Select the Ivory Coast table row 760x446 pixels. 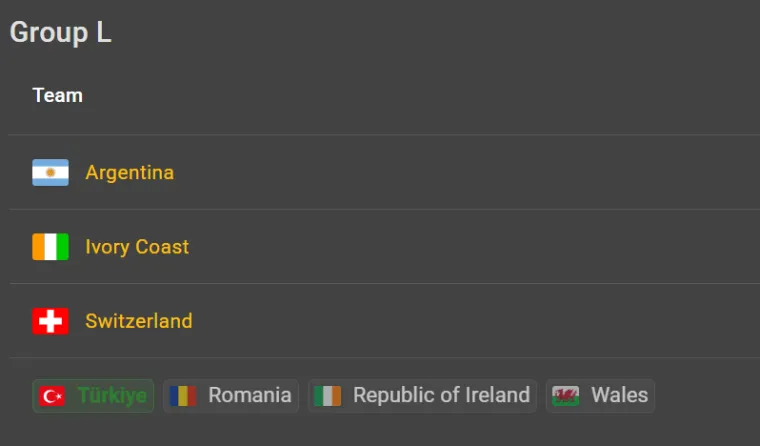tap(450, 247)
